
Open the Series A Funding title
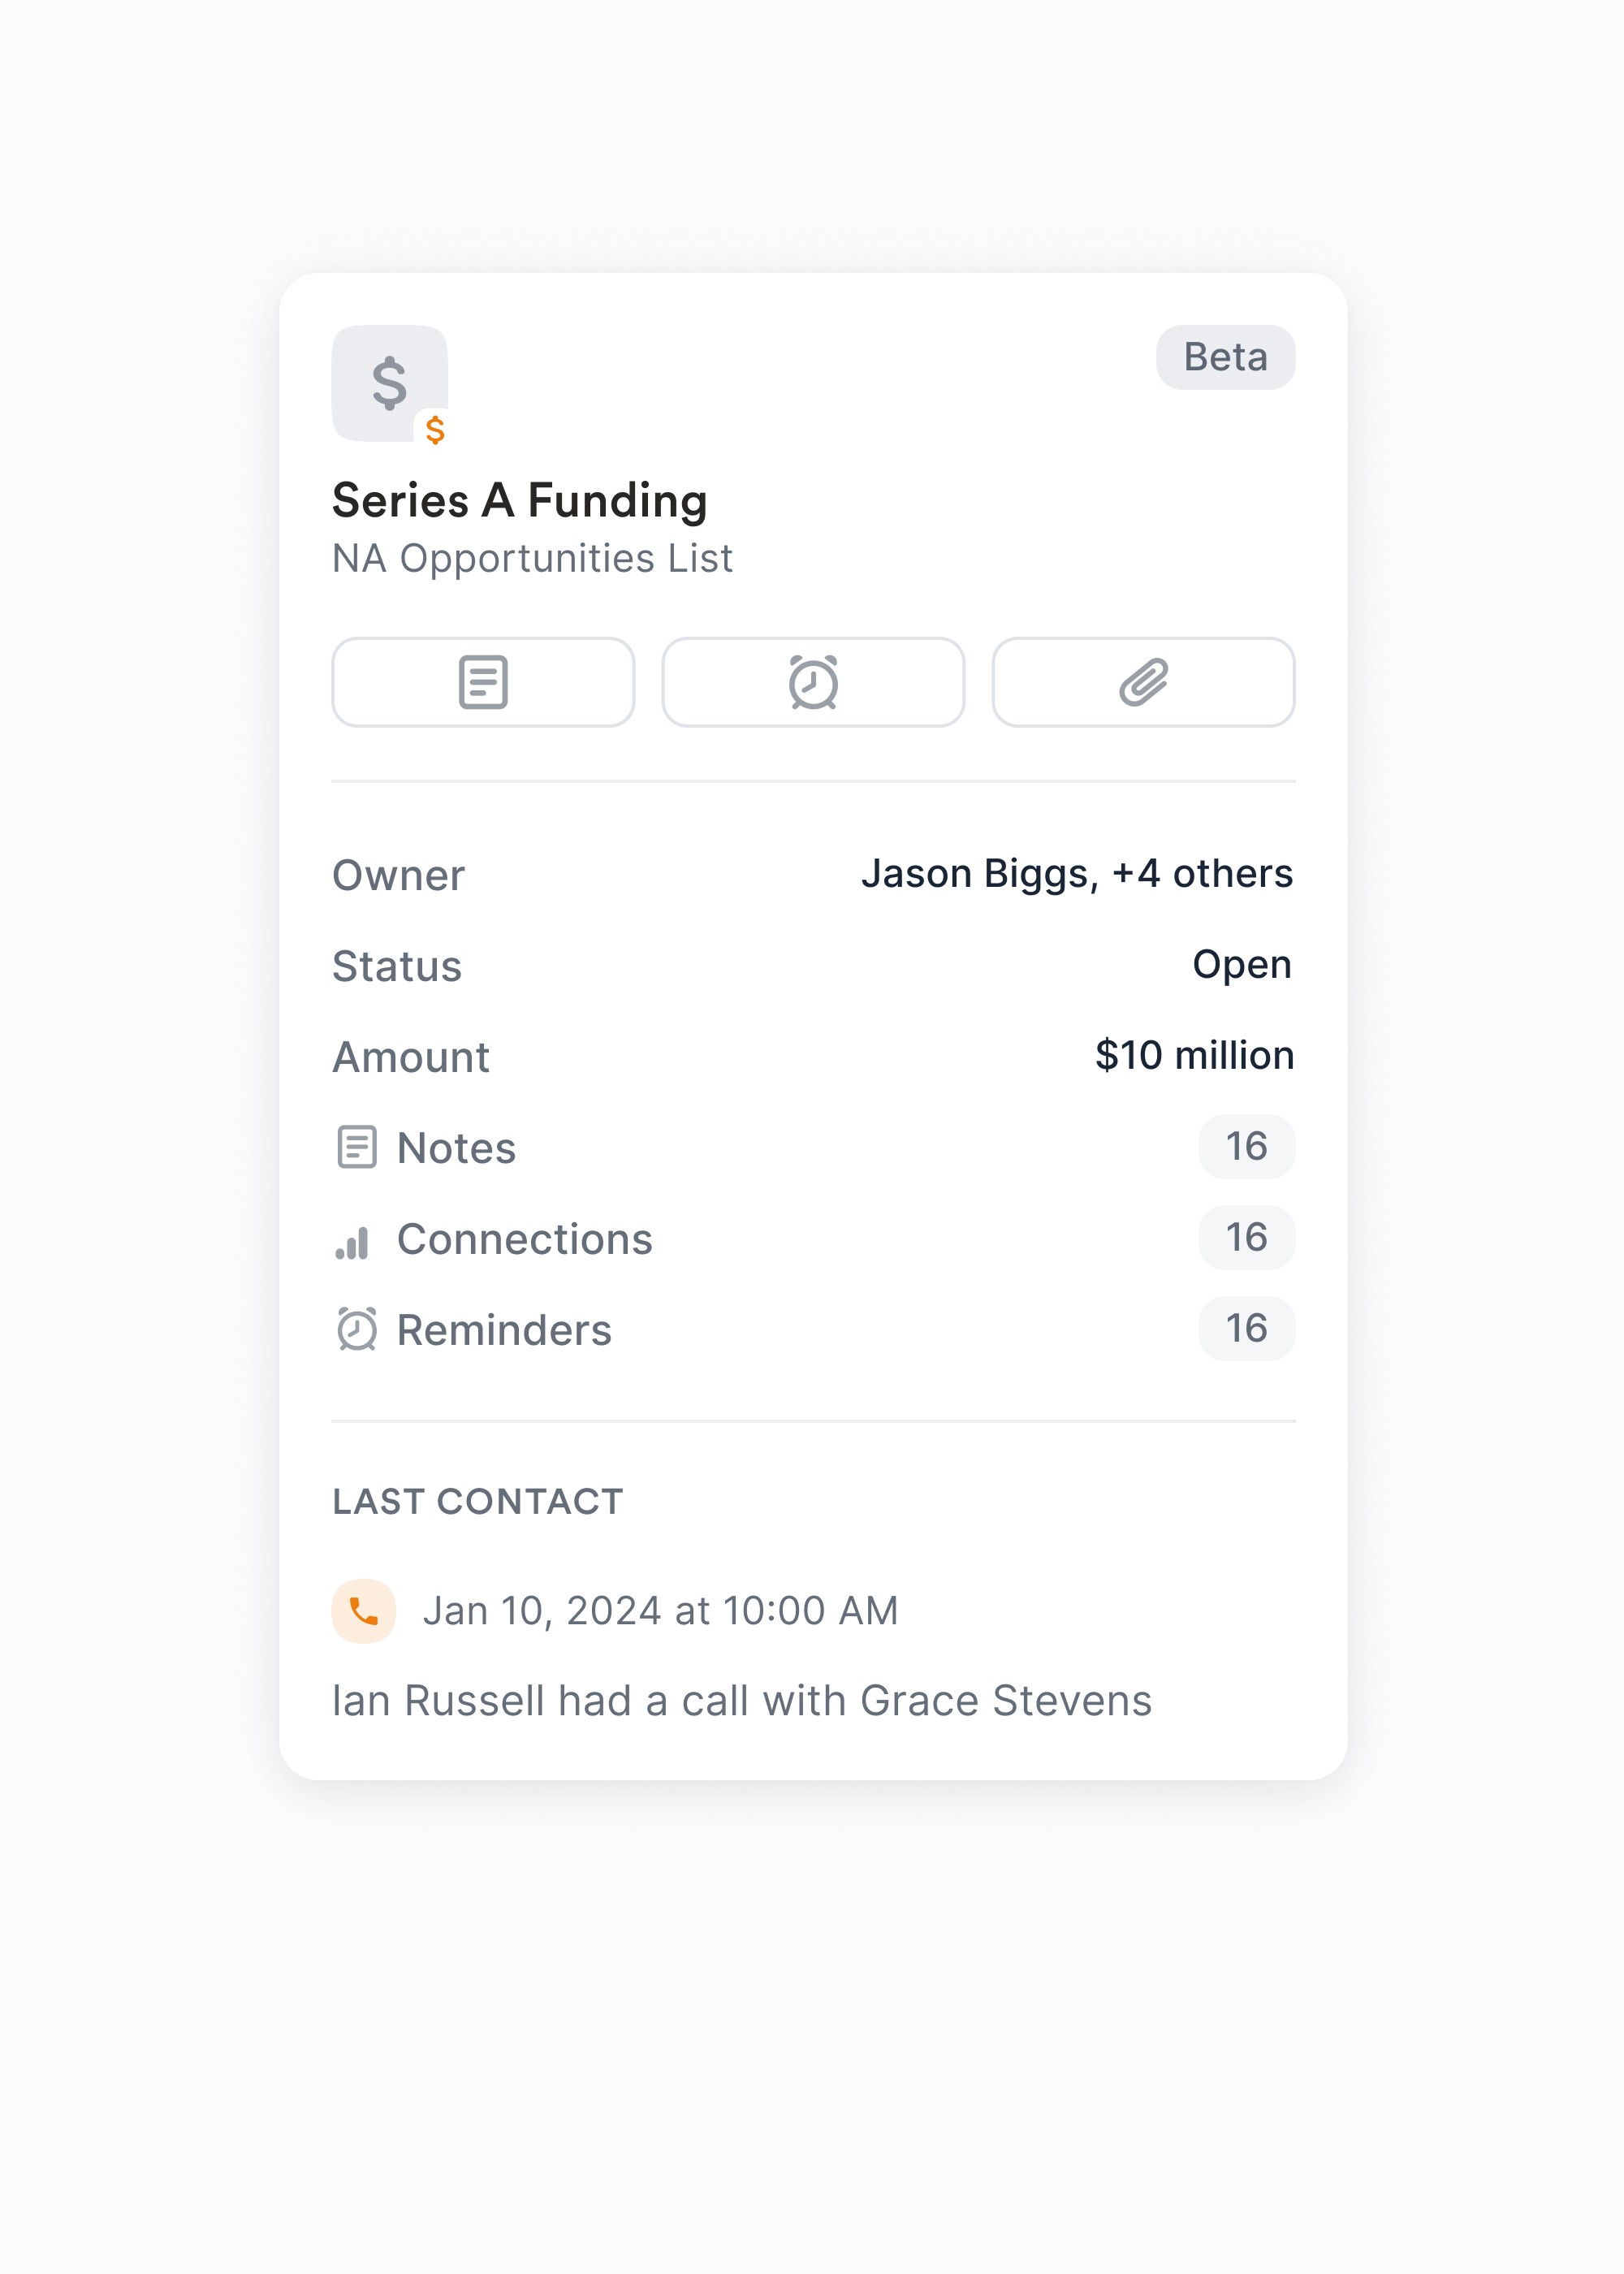coord(520,500)
